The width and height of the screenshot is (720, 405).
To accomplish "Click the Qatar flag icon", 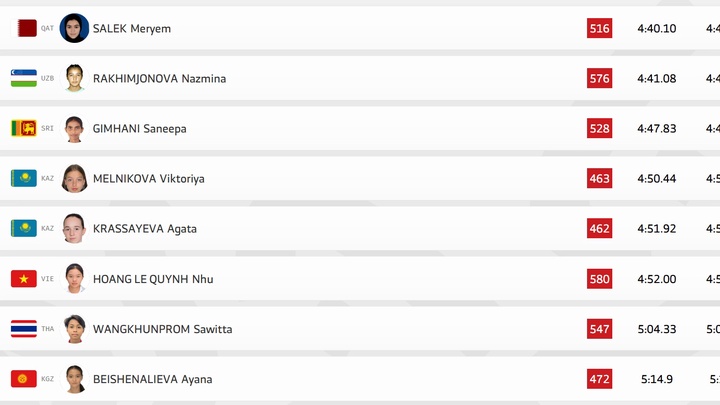I will [24, 29].
